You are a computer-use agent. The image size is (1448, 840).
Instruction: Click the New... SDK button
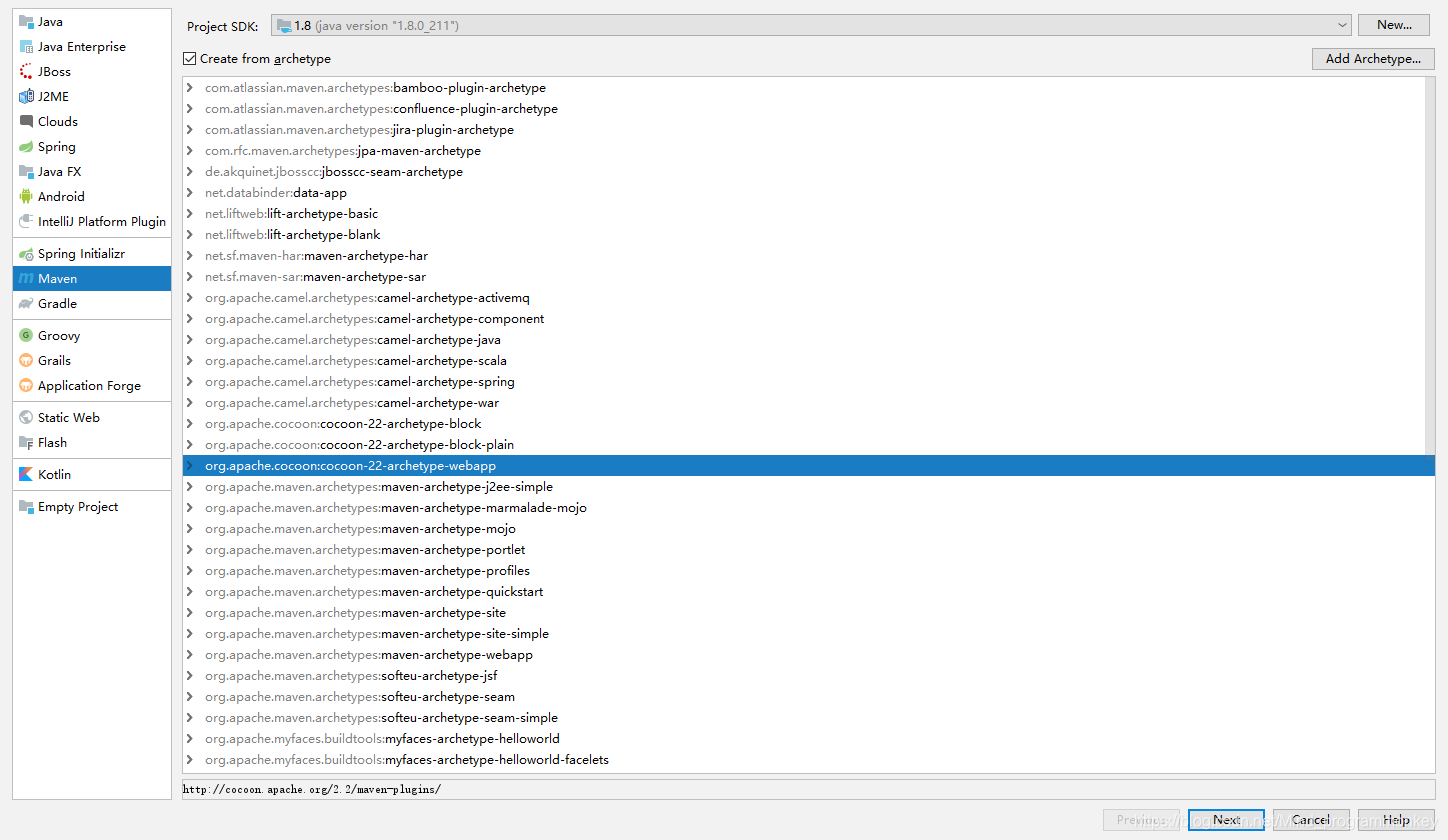tap(1394, 25)
